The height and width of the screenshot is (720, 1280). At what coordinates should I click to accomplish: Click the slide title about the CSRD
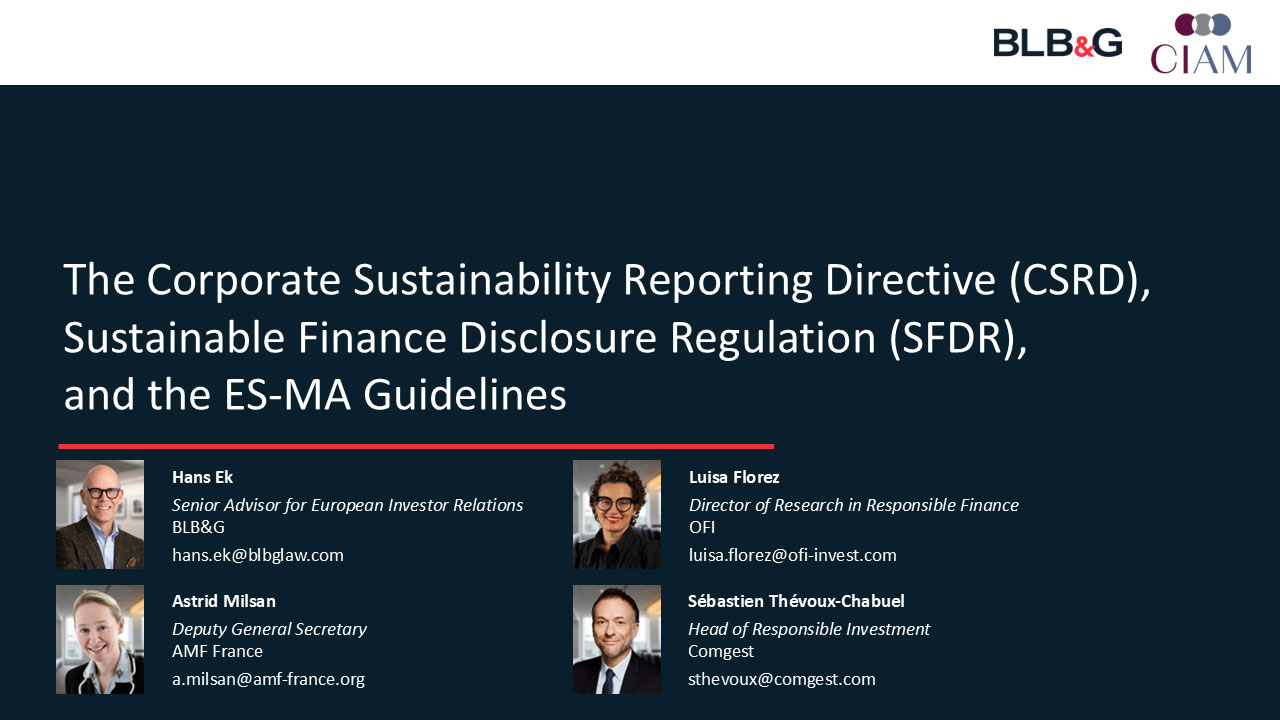607,337
